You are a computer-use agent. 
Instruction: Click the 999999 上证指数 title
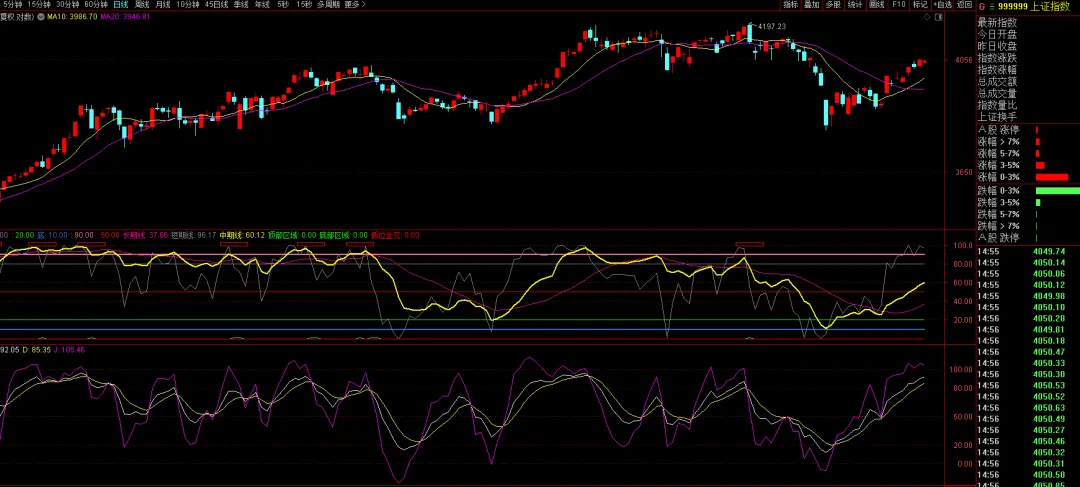[x=1033, y=6]
